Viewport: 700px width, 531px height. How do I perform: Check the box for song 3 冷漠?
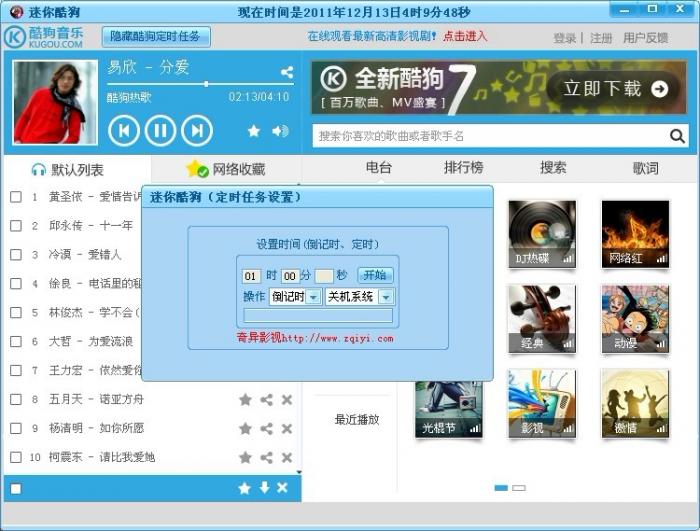(16, 255)
